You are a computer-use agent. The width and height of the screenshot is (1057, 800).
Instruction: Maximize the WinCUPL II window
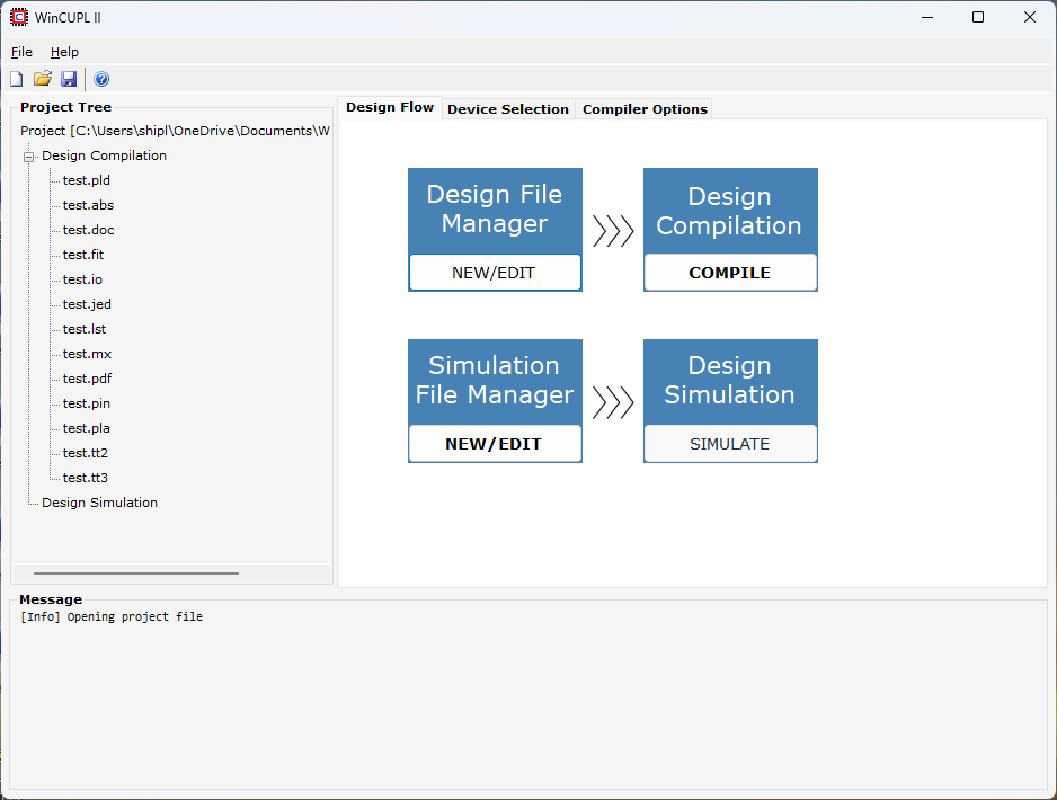click(978, 18)
